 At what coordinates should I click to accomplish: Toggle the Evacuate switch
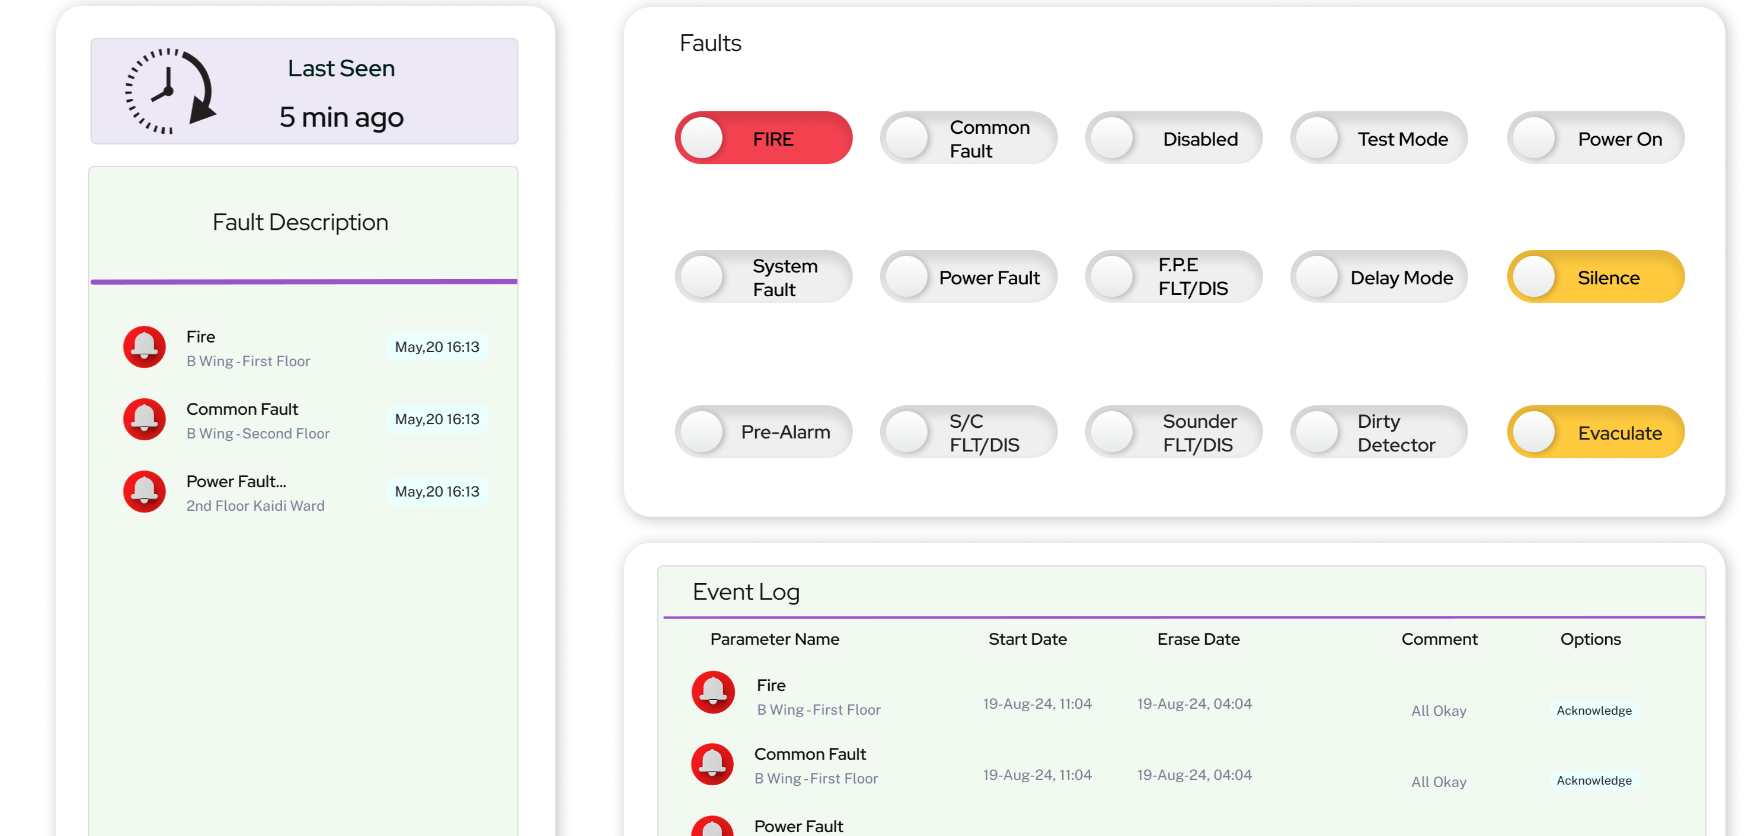pyautogui.click(x=1596, y=432)
